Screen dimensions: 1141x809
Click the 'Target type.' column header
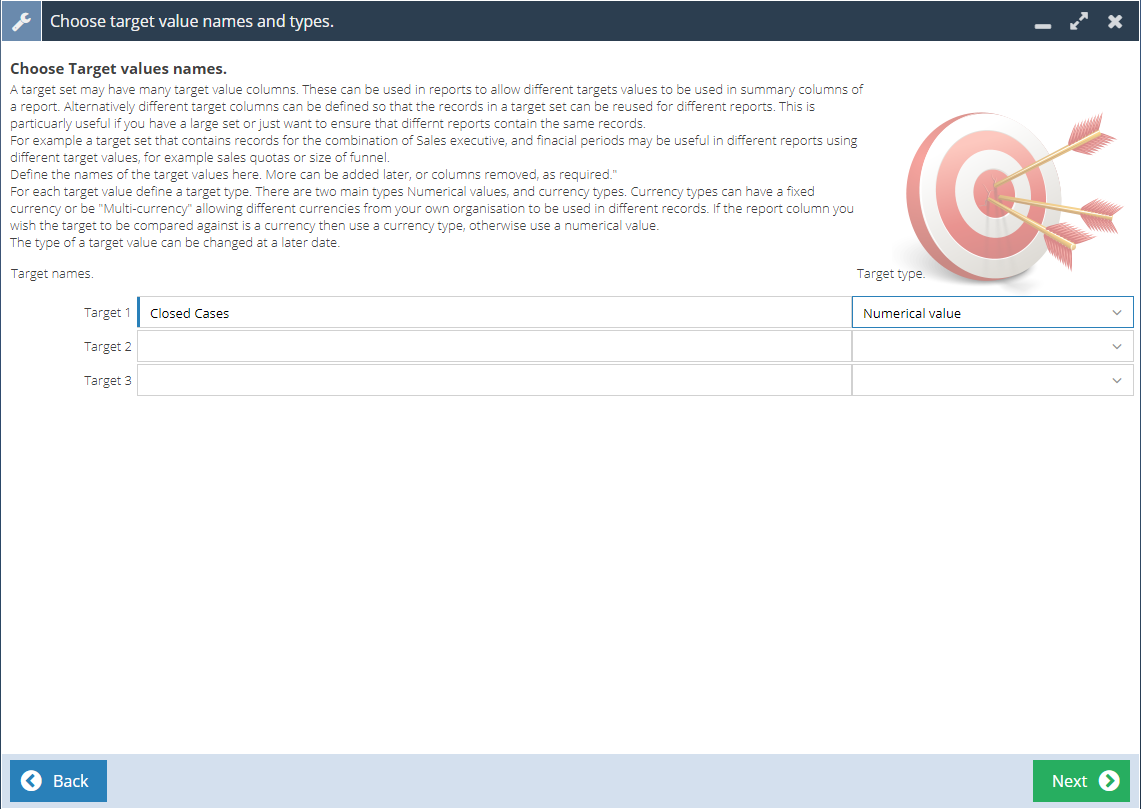point(890,273)
